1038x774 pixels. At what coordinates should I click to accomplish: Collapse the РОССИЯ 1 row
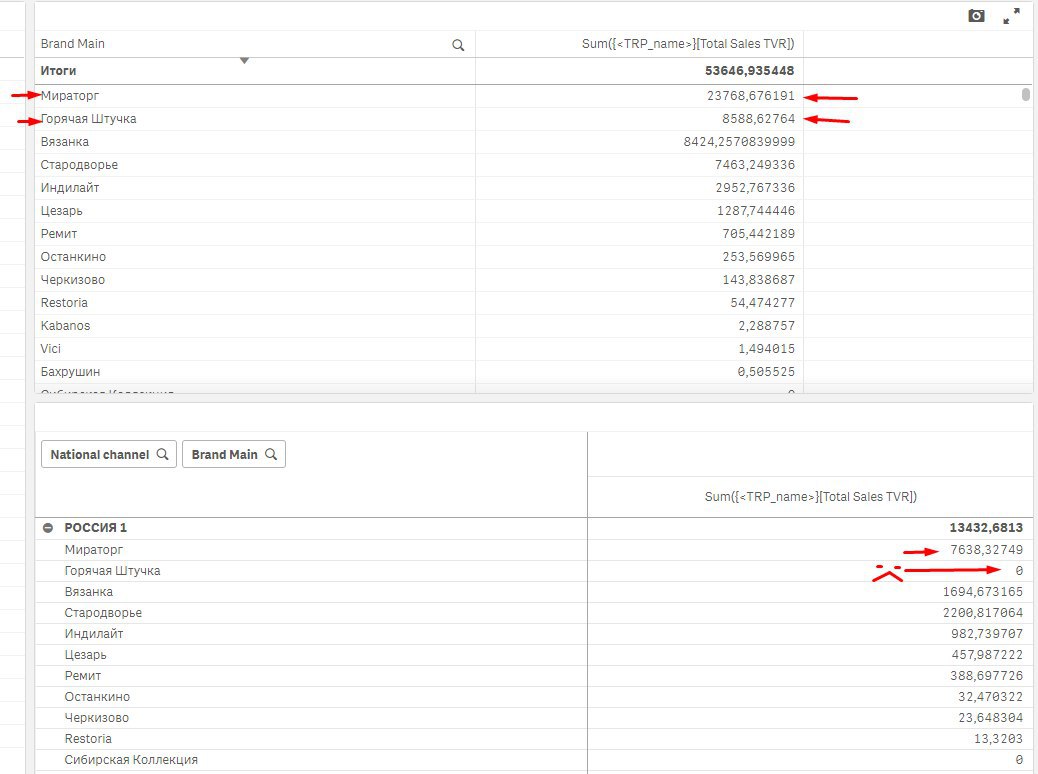(x=48, y=528)
